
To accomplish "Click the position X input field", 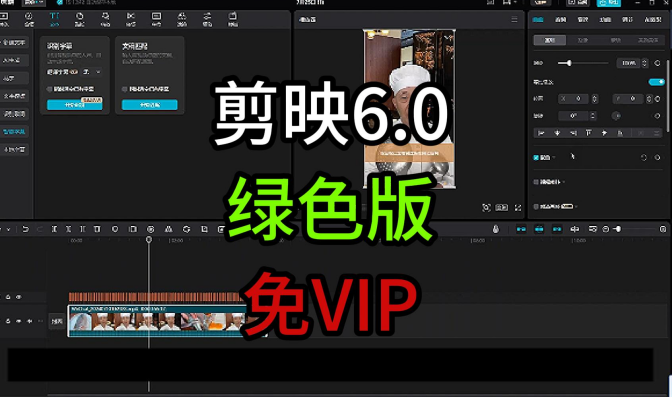I will [x=573, y=99].
